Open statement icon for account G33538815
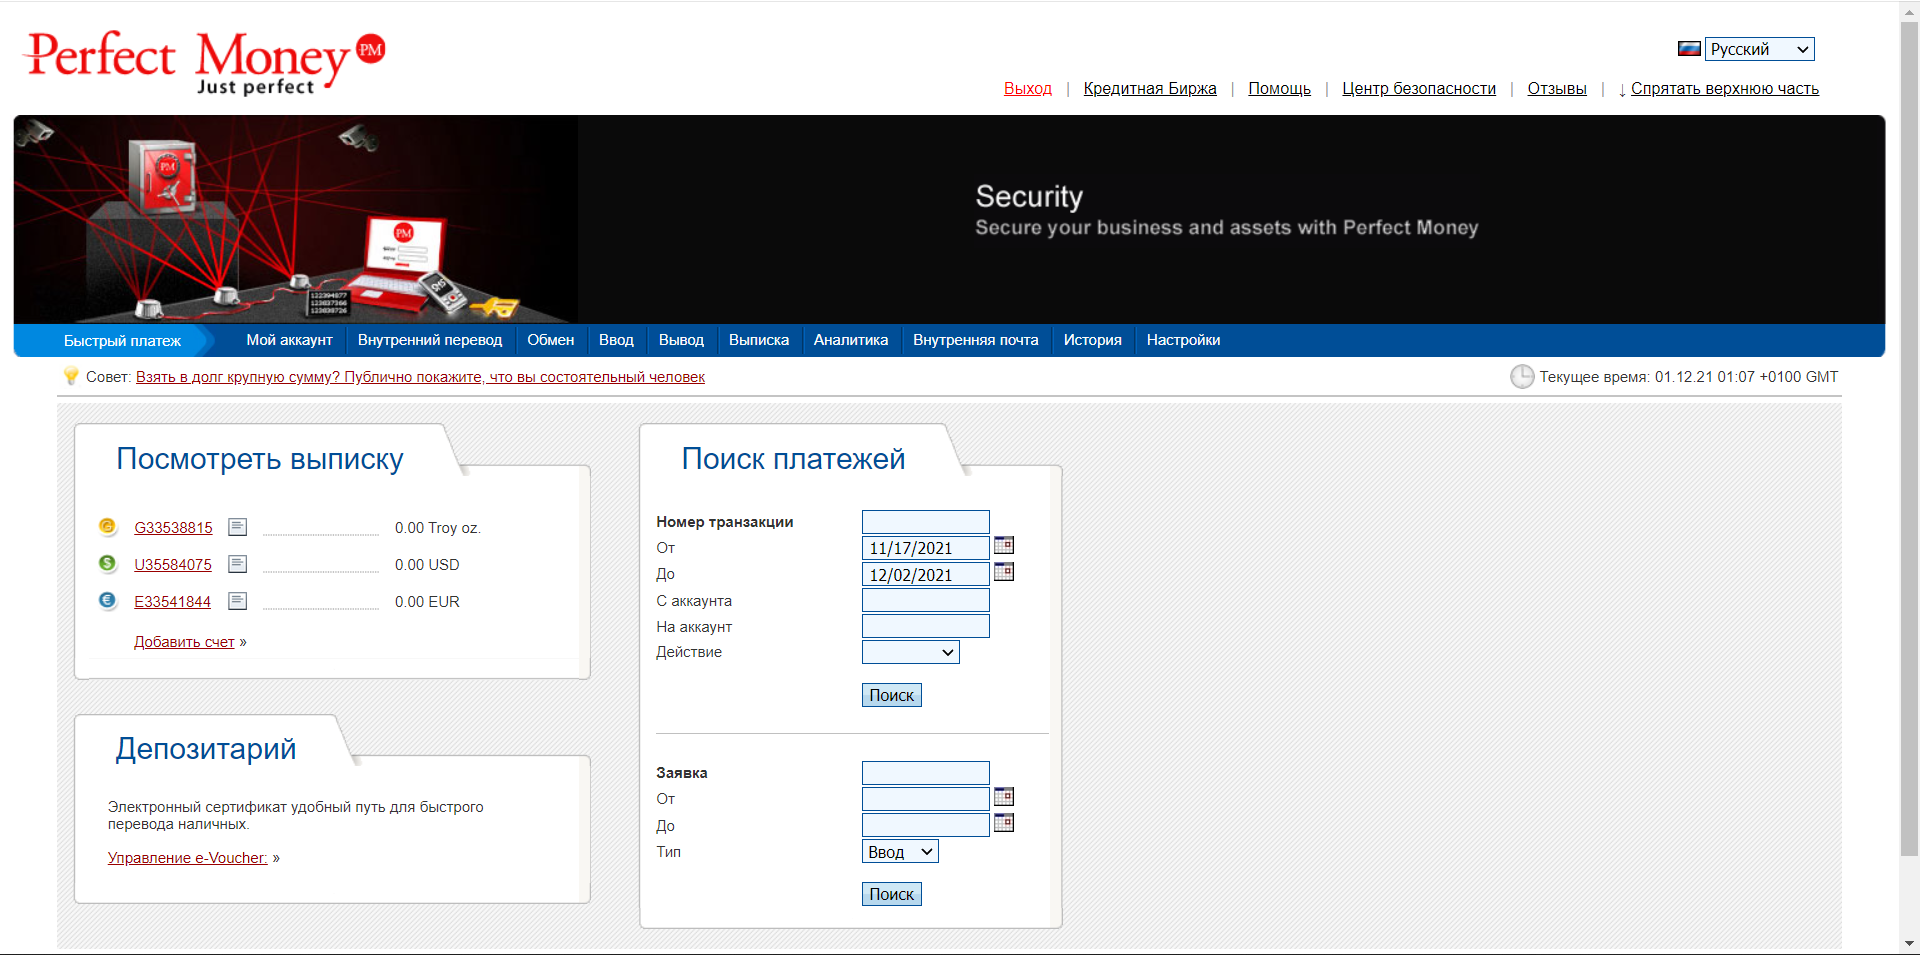 pyautogui.click(x=237, y=527)
